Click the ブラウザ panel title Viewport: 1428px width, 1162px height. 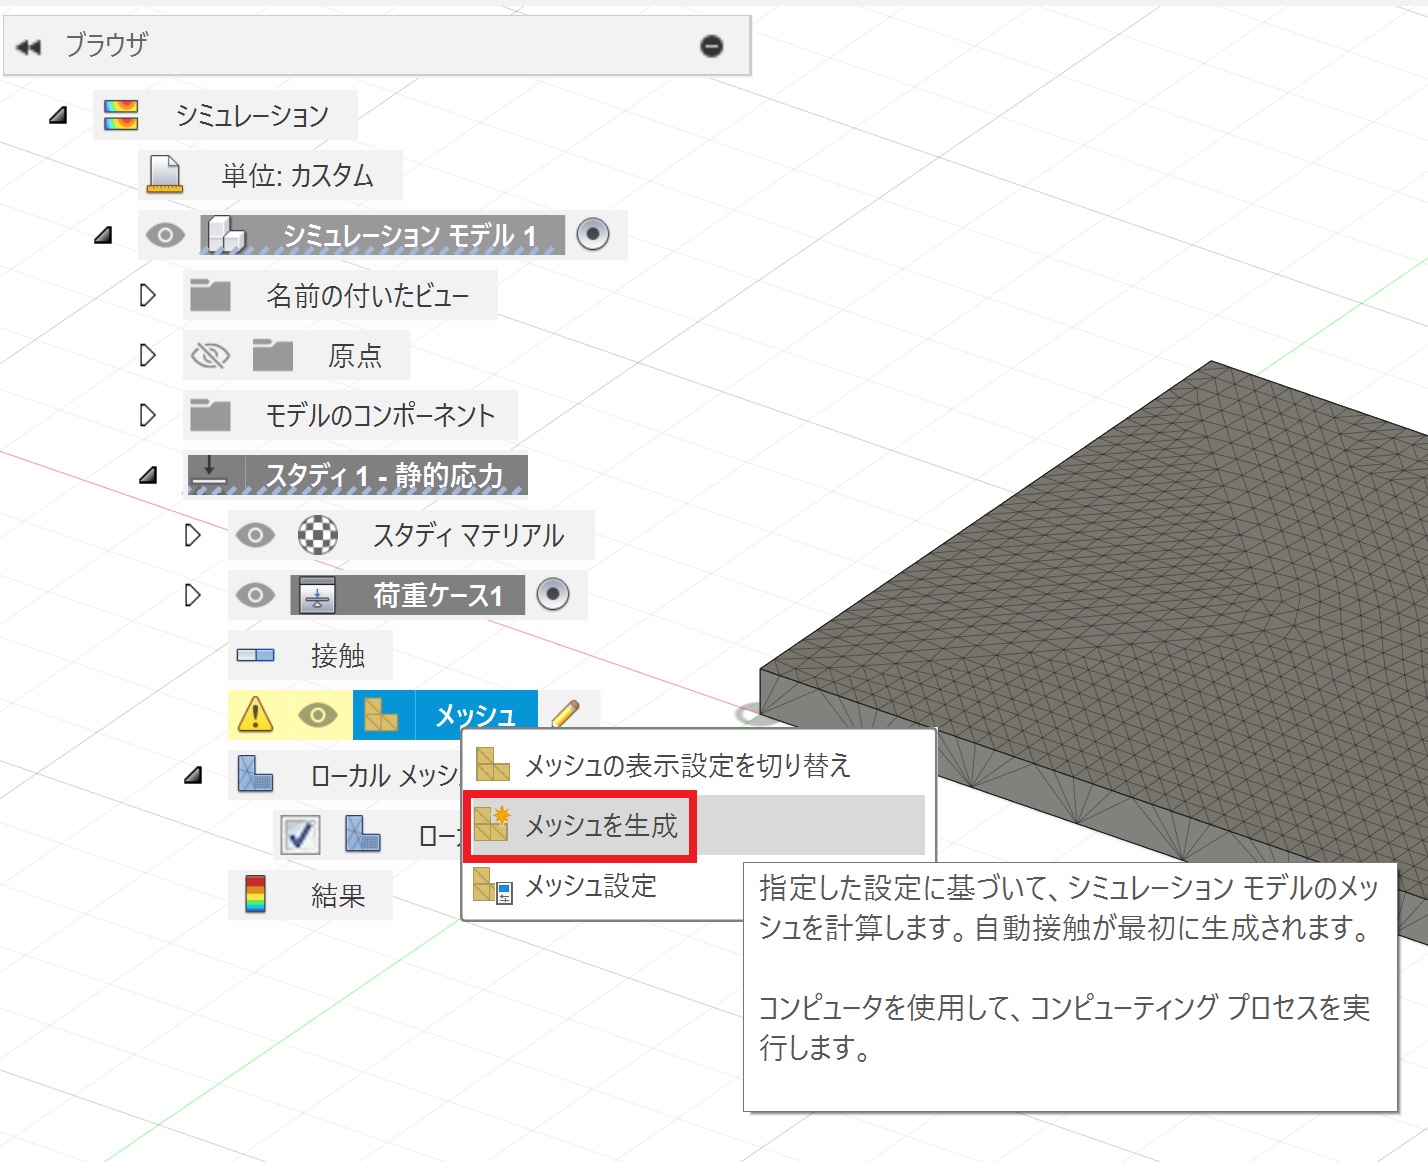pos(106,45)
